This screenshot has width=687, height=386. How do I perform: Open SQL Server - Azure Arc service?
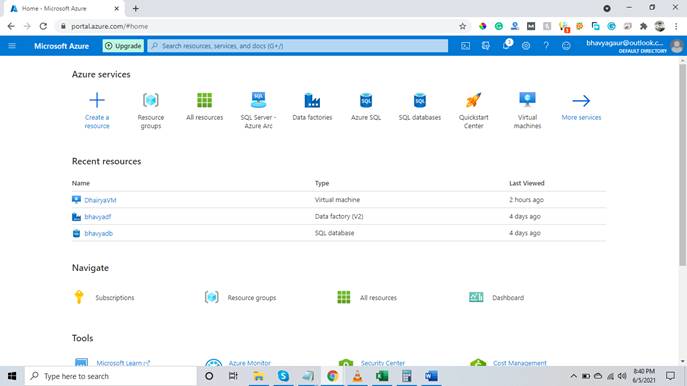click(x=258, y=110)
